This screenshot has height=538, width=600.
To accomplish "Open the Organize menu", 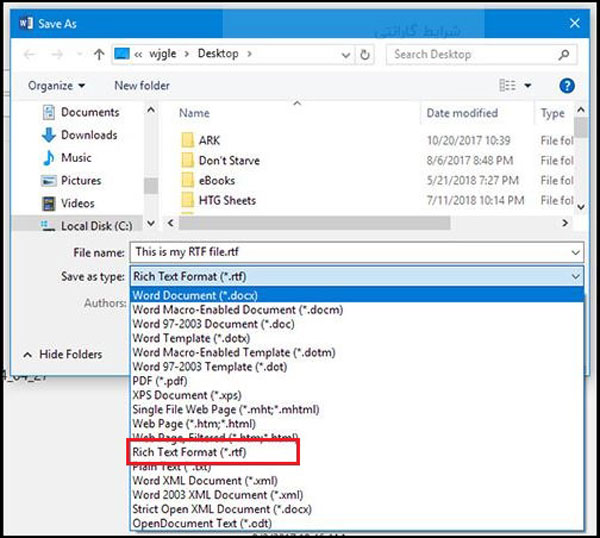I will [56, 85].
